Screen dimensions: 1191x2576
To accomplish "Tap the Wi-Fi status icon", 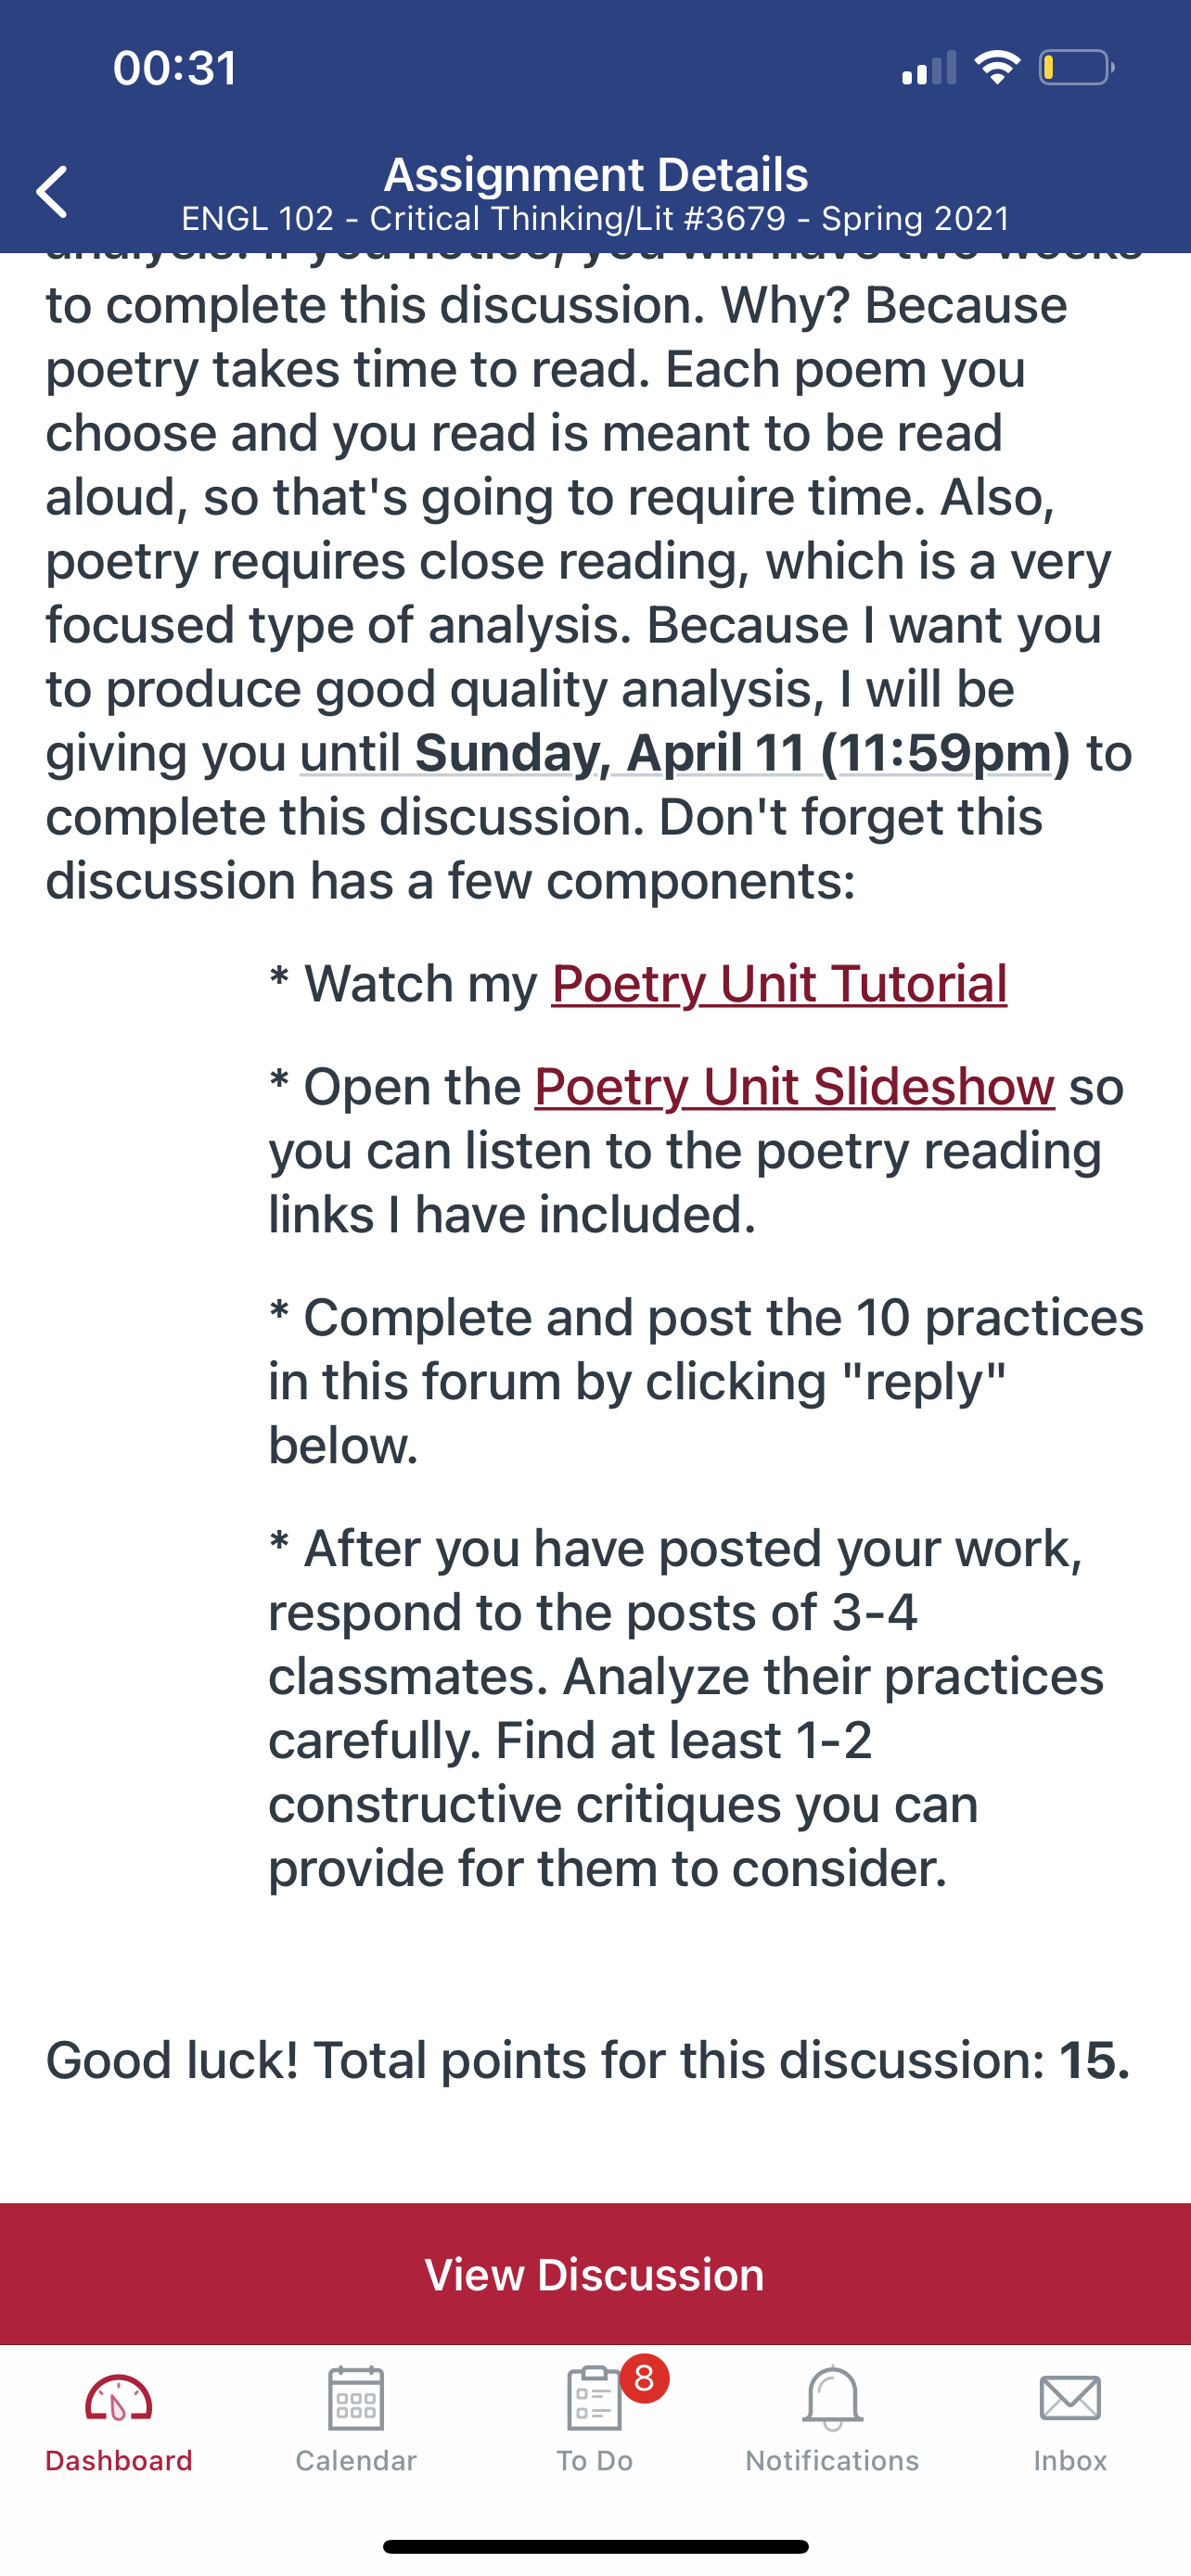I will coord(996,68).
